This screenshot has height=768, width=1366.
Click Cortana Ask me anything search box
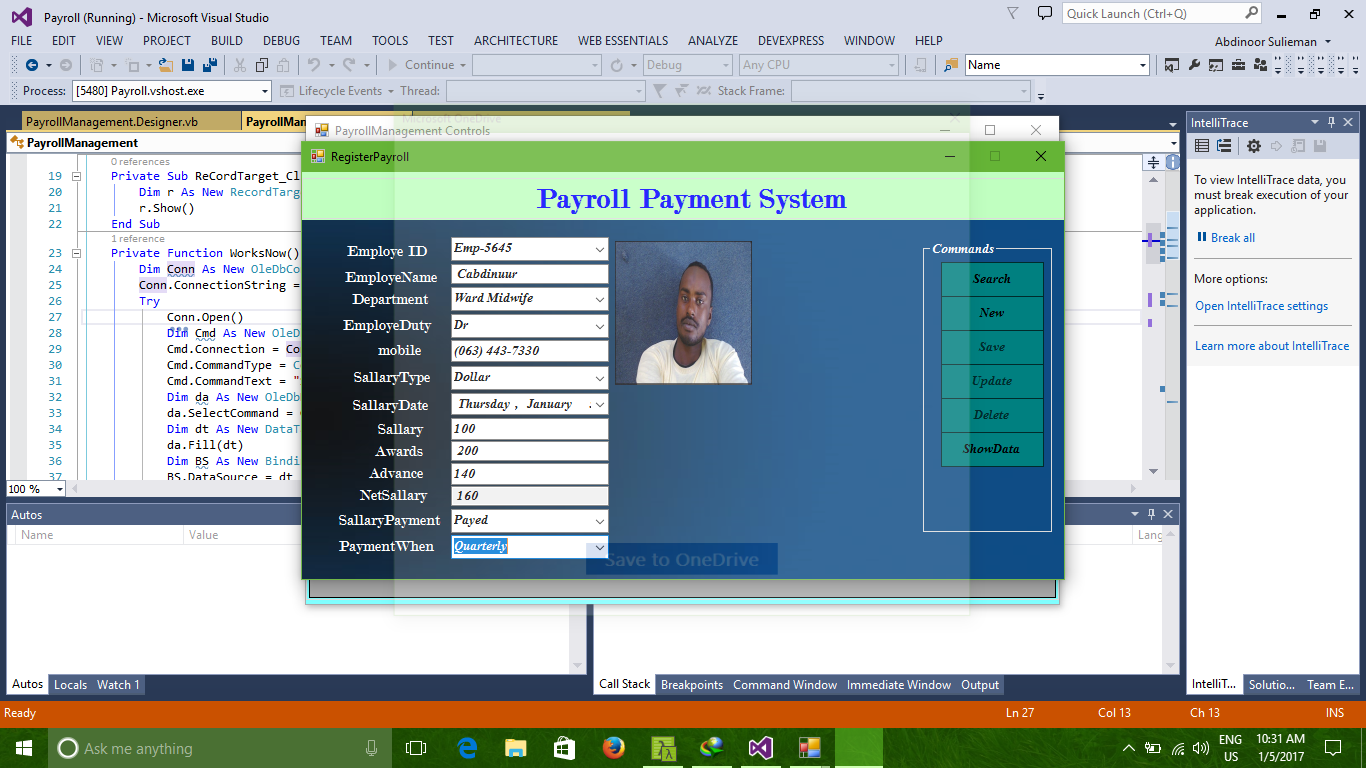219,748
